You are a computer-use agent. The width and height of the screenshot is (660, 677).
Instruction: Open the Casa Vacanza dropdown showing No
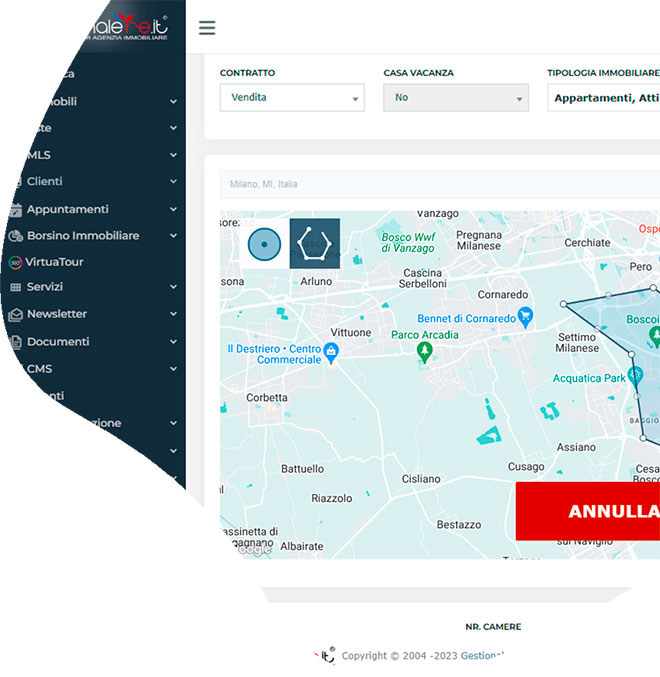(x=456, y=98)
